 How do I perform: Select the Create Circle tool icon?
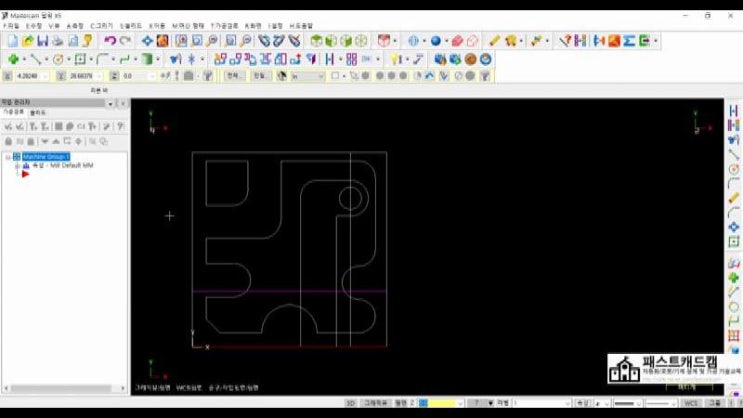coord(58,59)
